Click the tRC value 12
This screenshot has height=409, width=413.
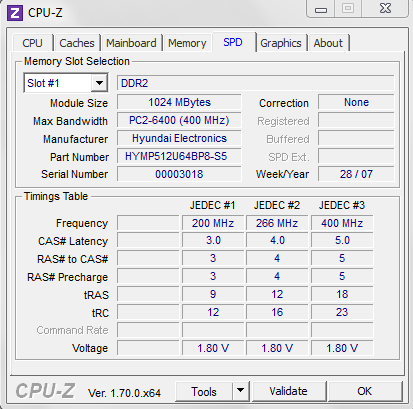tap(213, 312)
